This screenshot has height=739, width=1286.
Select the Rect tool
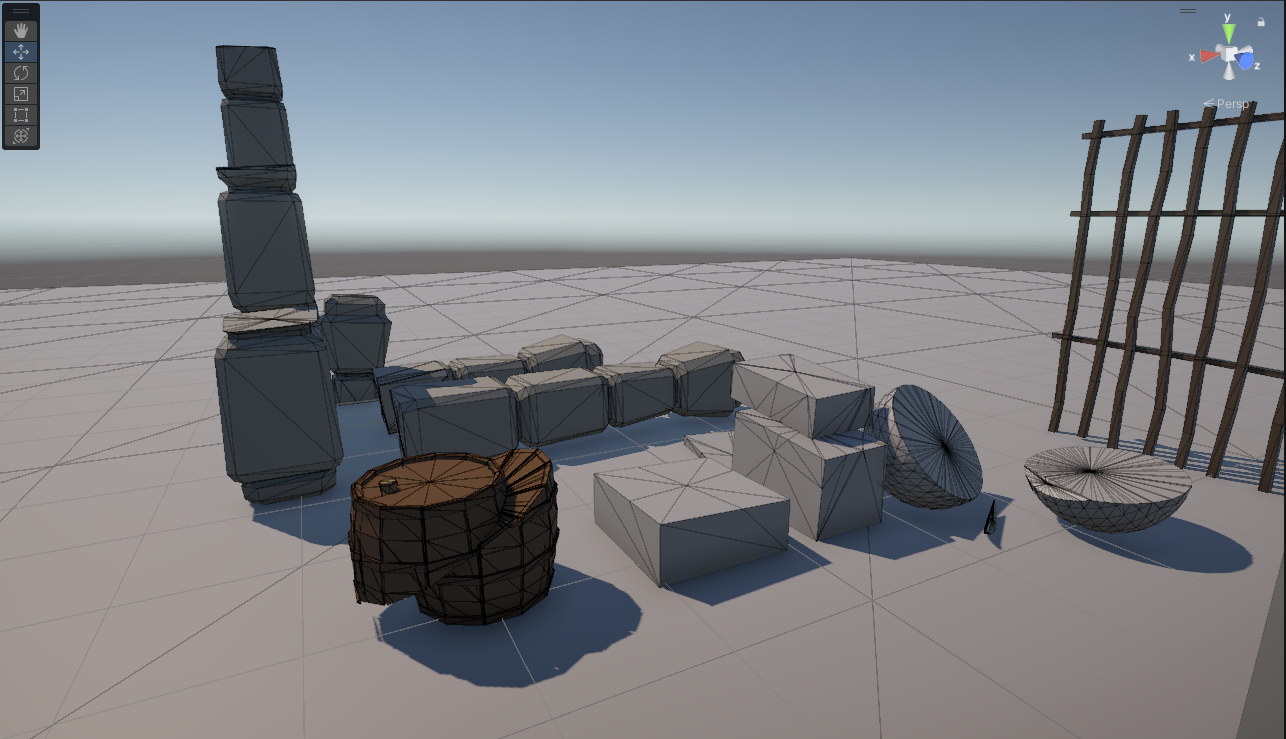(x=21, y=115)
